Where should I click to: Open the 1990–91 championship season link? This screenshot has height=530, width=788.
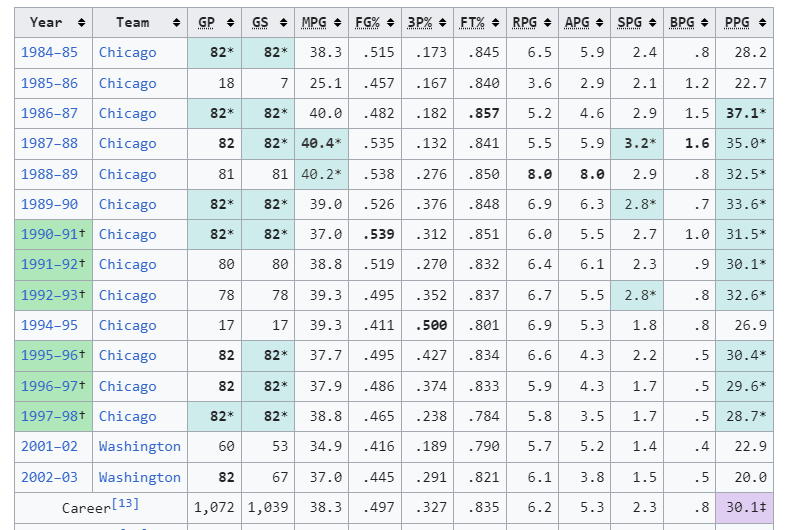coord(49,234)
